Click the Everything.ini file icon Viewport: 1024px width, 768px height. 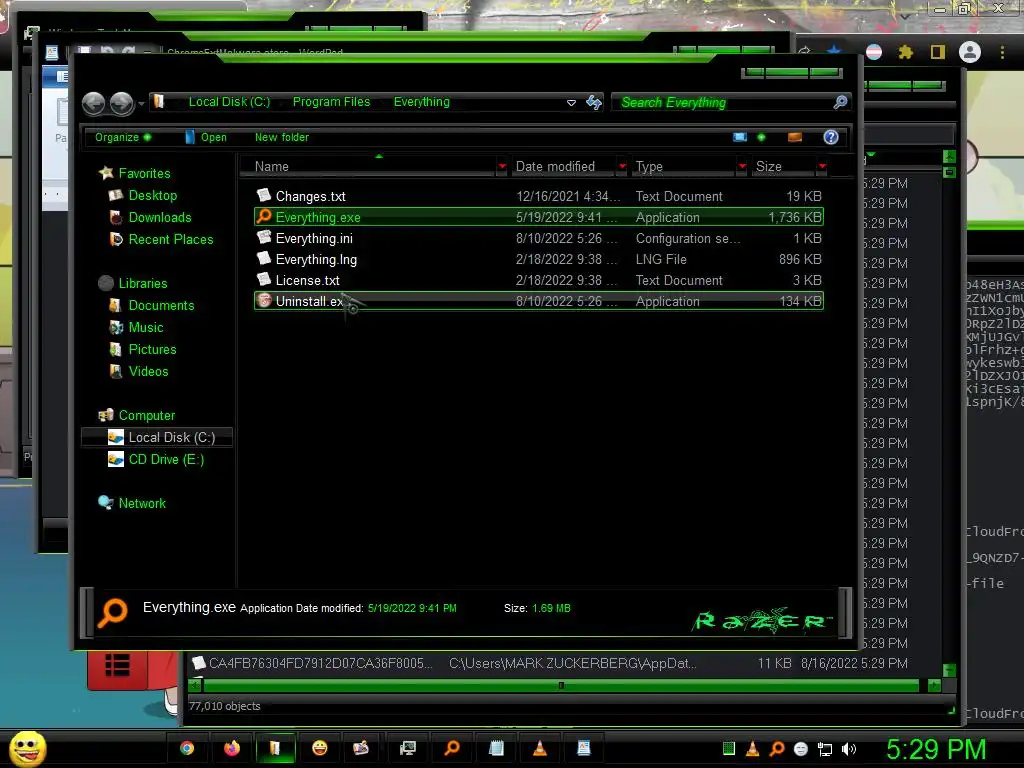[x=264, y=238]
